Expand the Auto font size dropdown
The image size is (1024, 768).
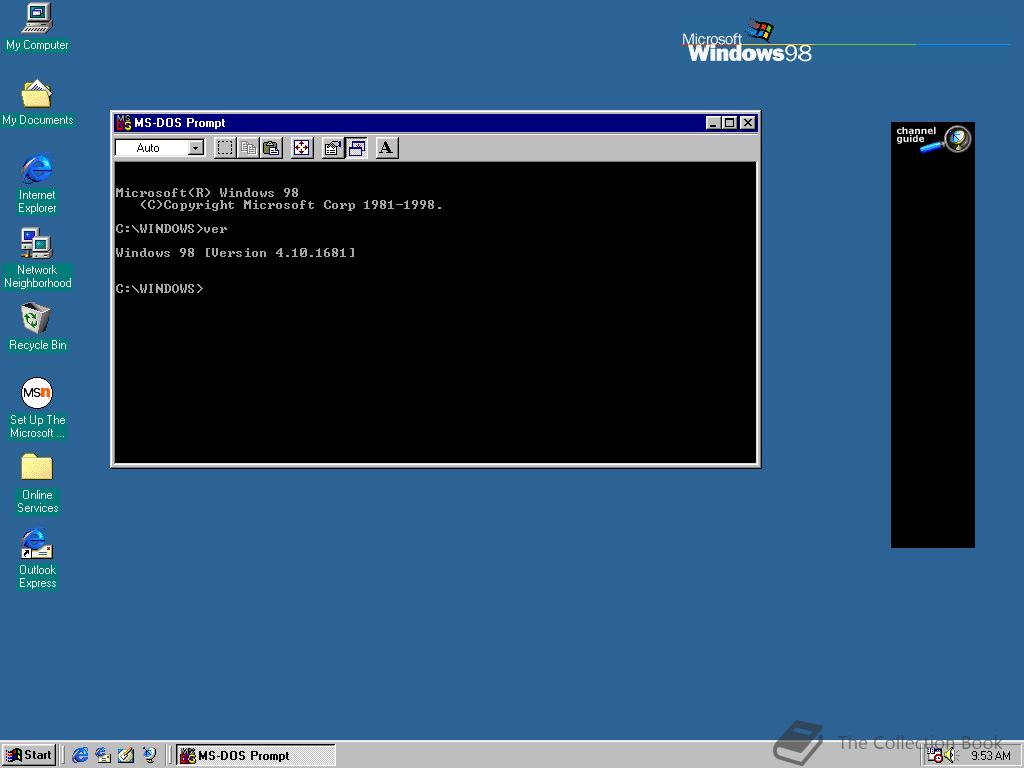[195, 148]
